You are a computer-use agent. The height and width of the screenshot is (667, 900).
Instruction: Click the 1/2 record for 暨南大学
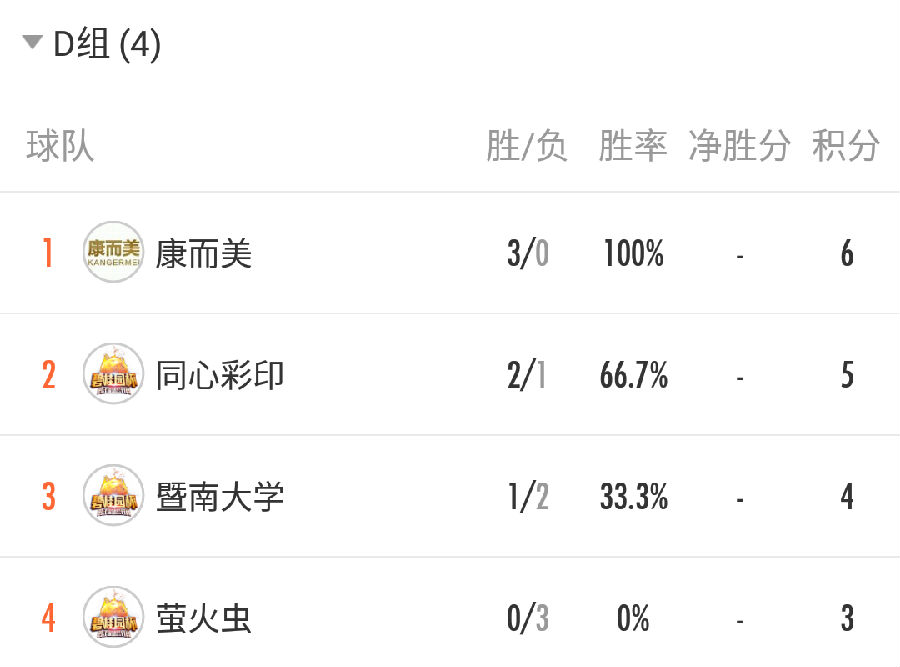(x=528, y=497)
